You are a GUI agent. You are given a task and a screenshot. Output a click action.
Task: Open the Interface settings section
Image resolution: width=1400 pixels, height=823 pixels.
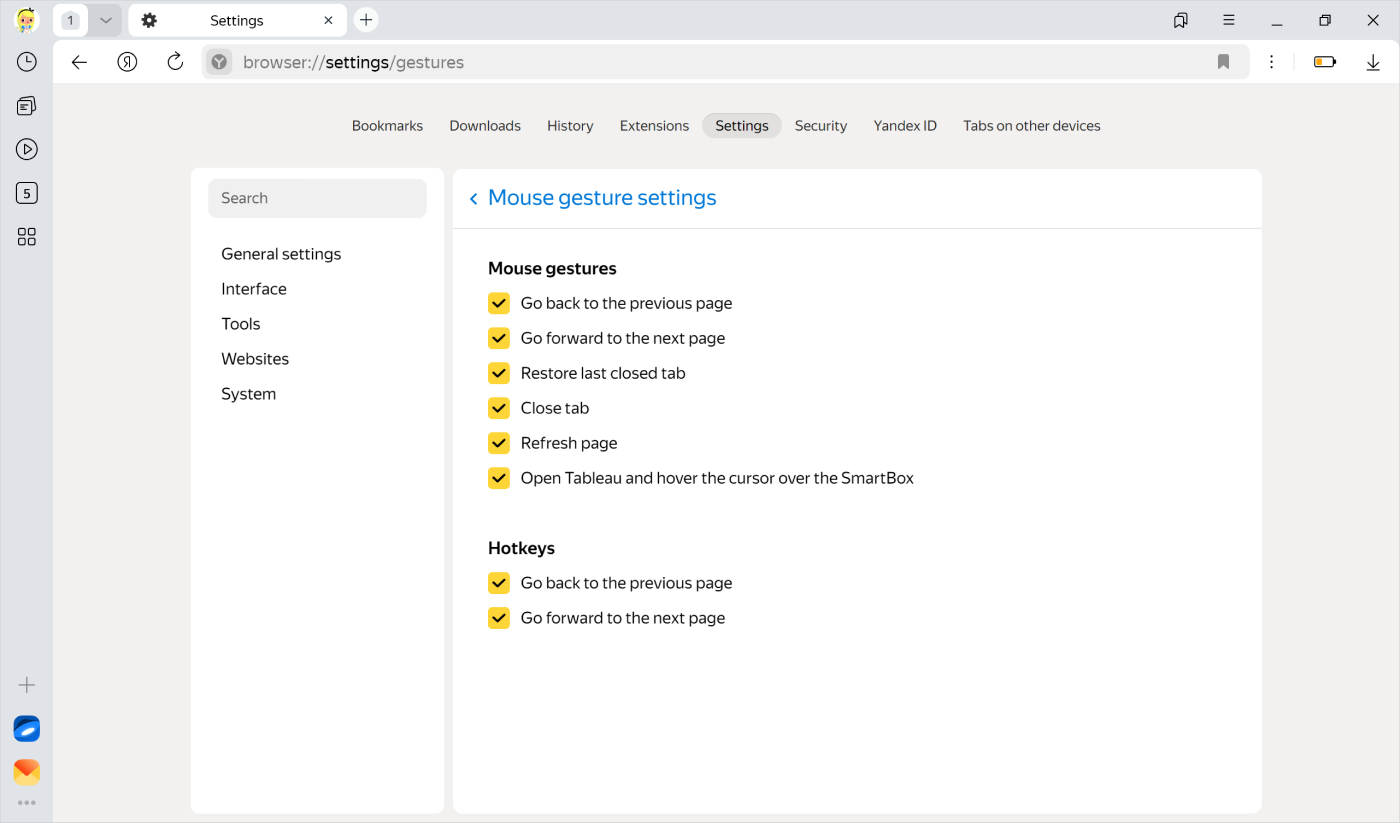254,289
